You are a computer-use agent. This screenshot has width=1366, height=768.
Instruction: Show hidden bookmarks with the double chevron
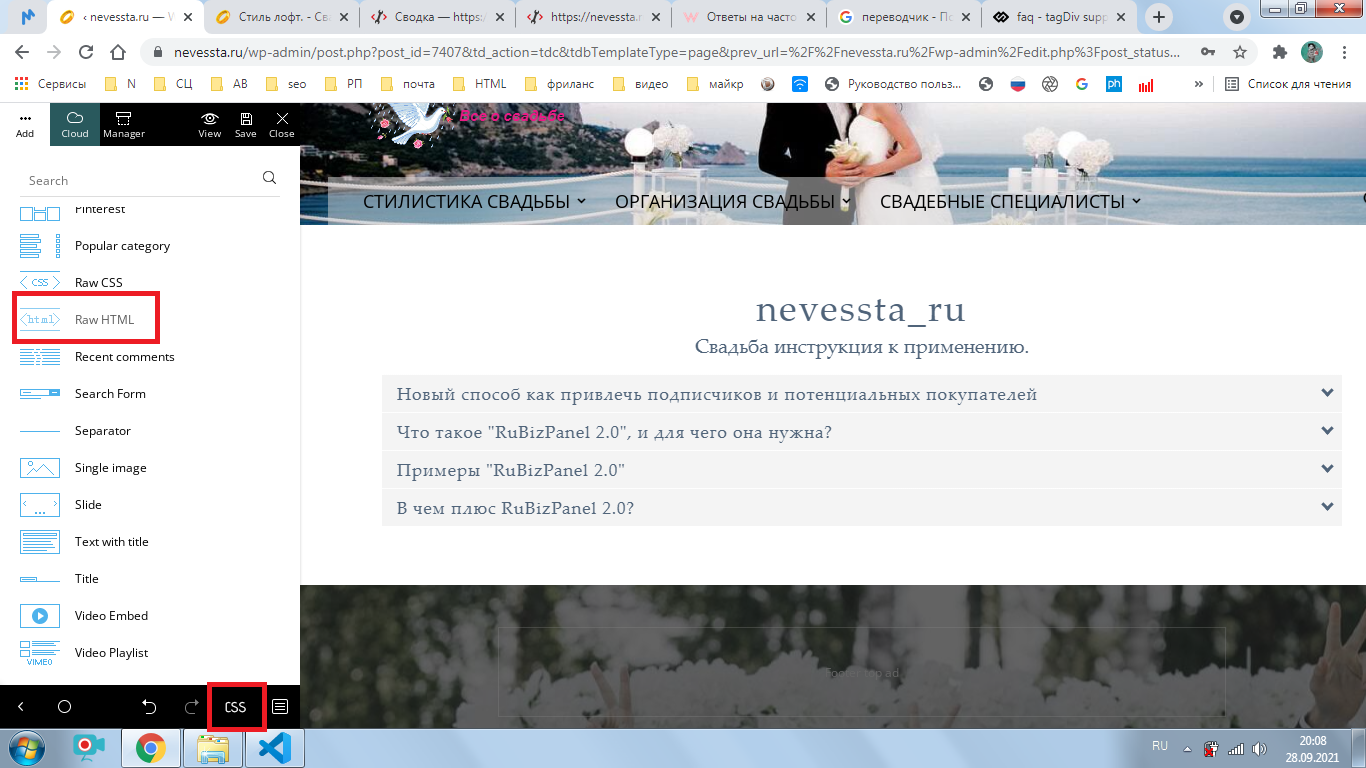(1199, 85)
